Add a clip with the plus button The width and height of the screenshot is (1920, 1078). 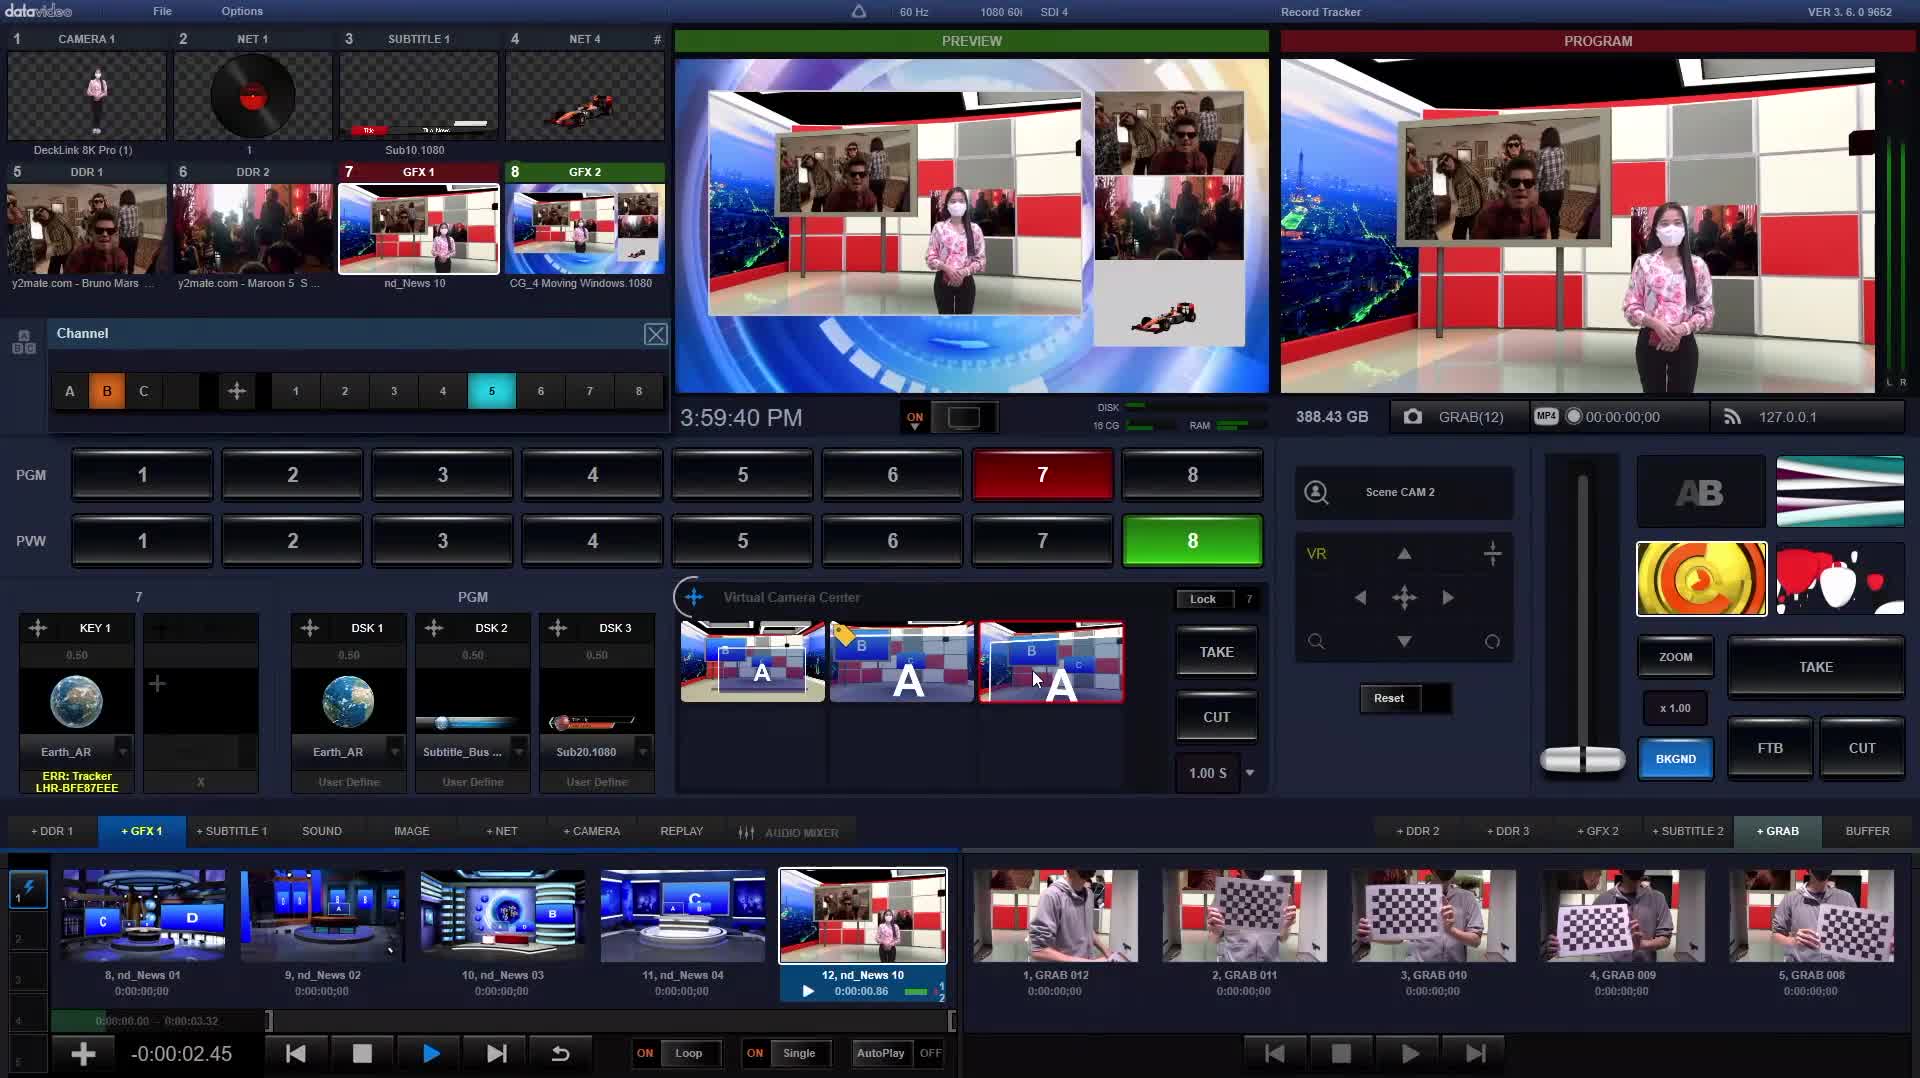(84, 1053)
